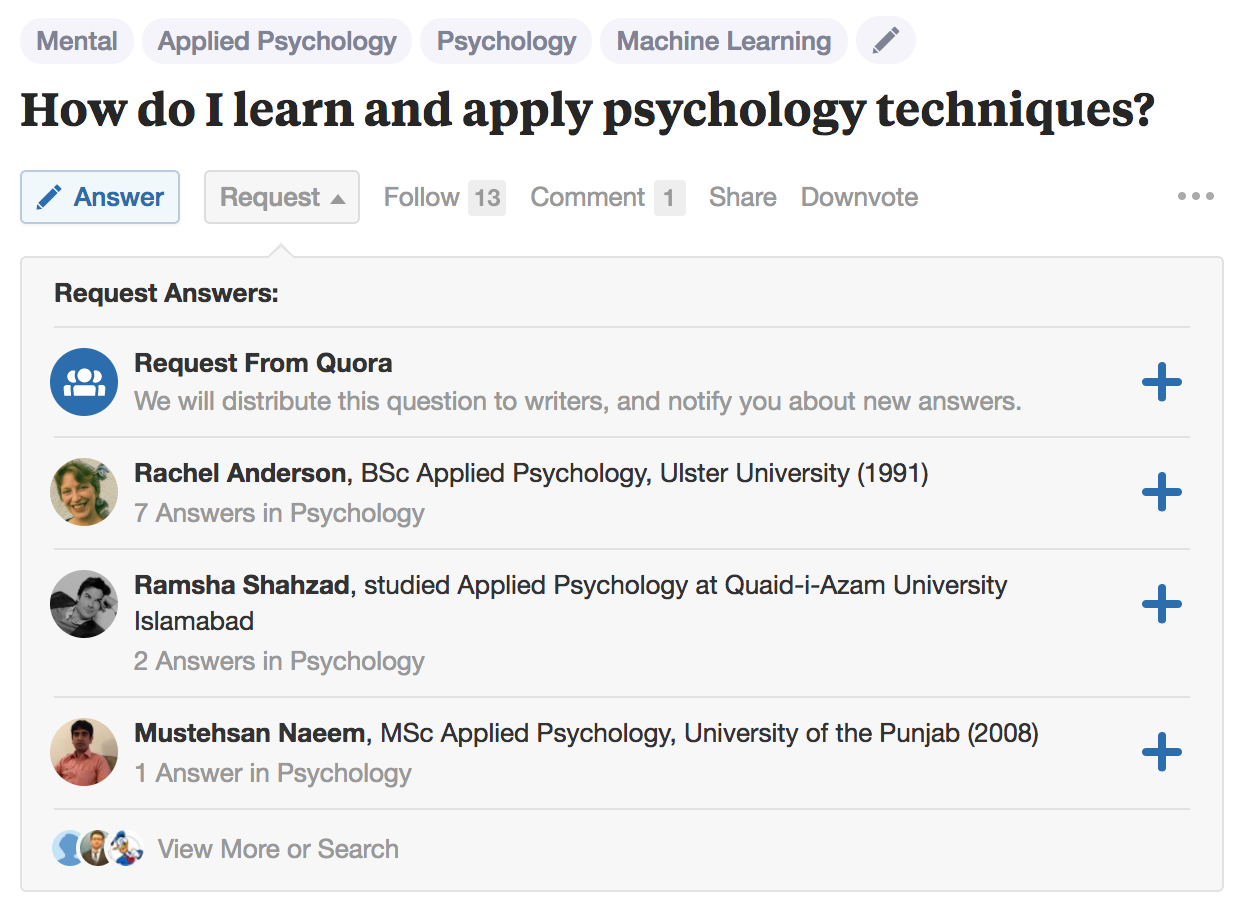1250x912 pixels.
Task: Click plus icon beside Ramsha Shahzad
Action: 1161,604
